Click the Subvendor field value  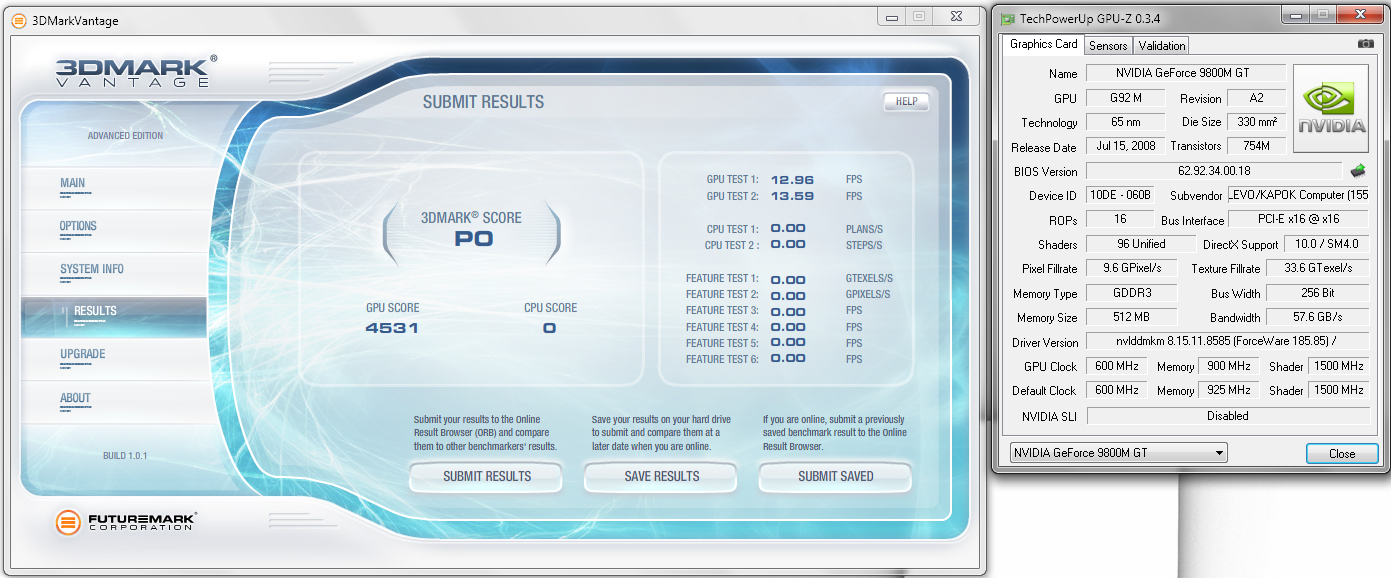click(x=1298, y=195)
